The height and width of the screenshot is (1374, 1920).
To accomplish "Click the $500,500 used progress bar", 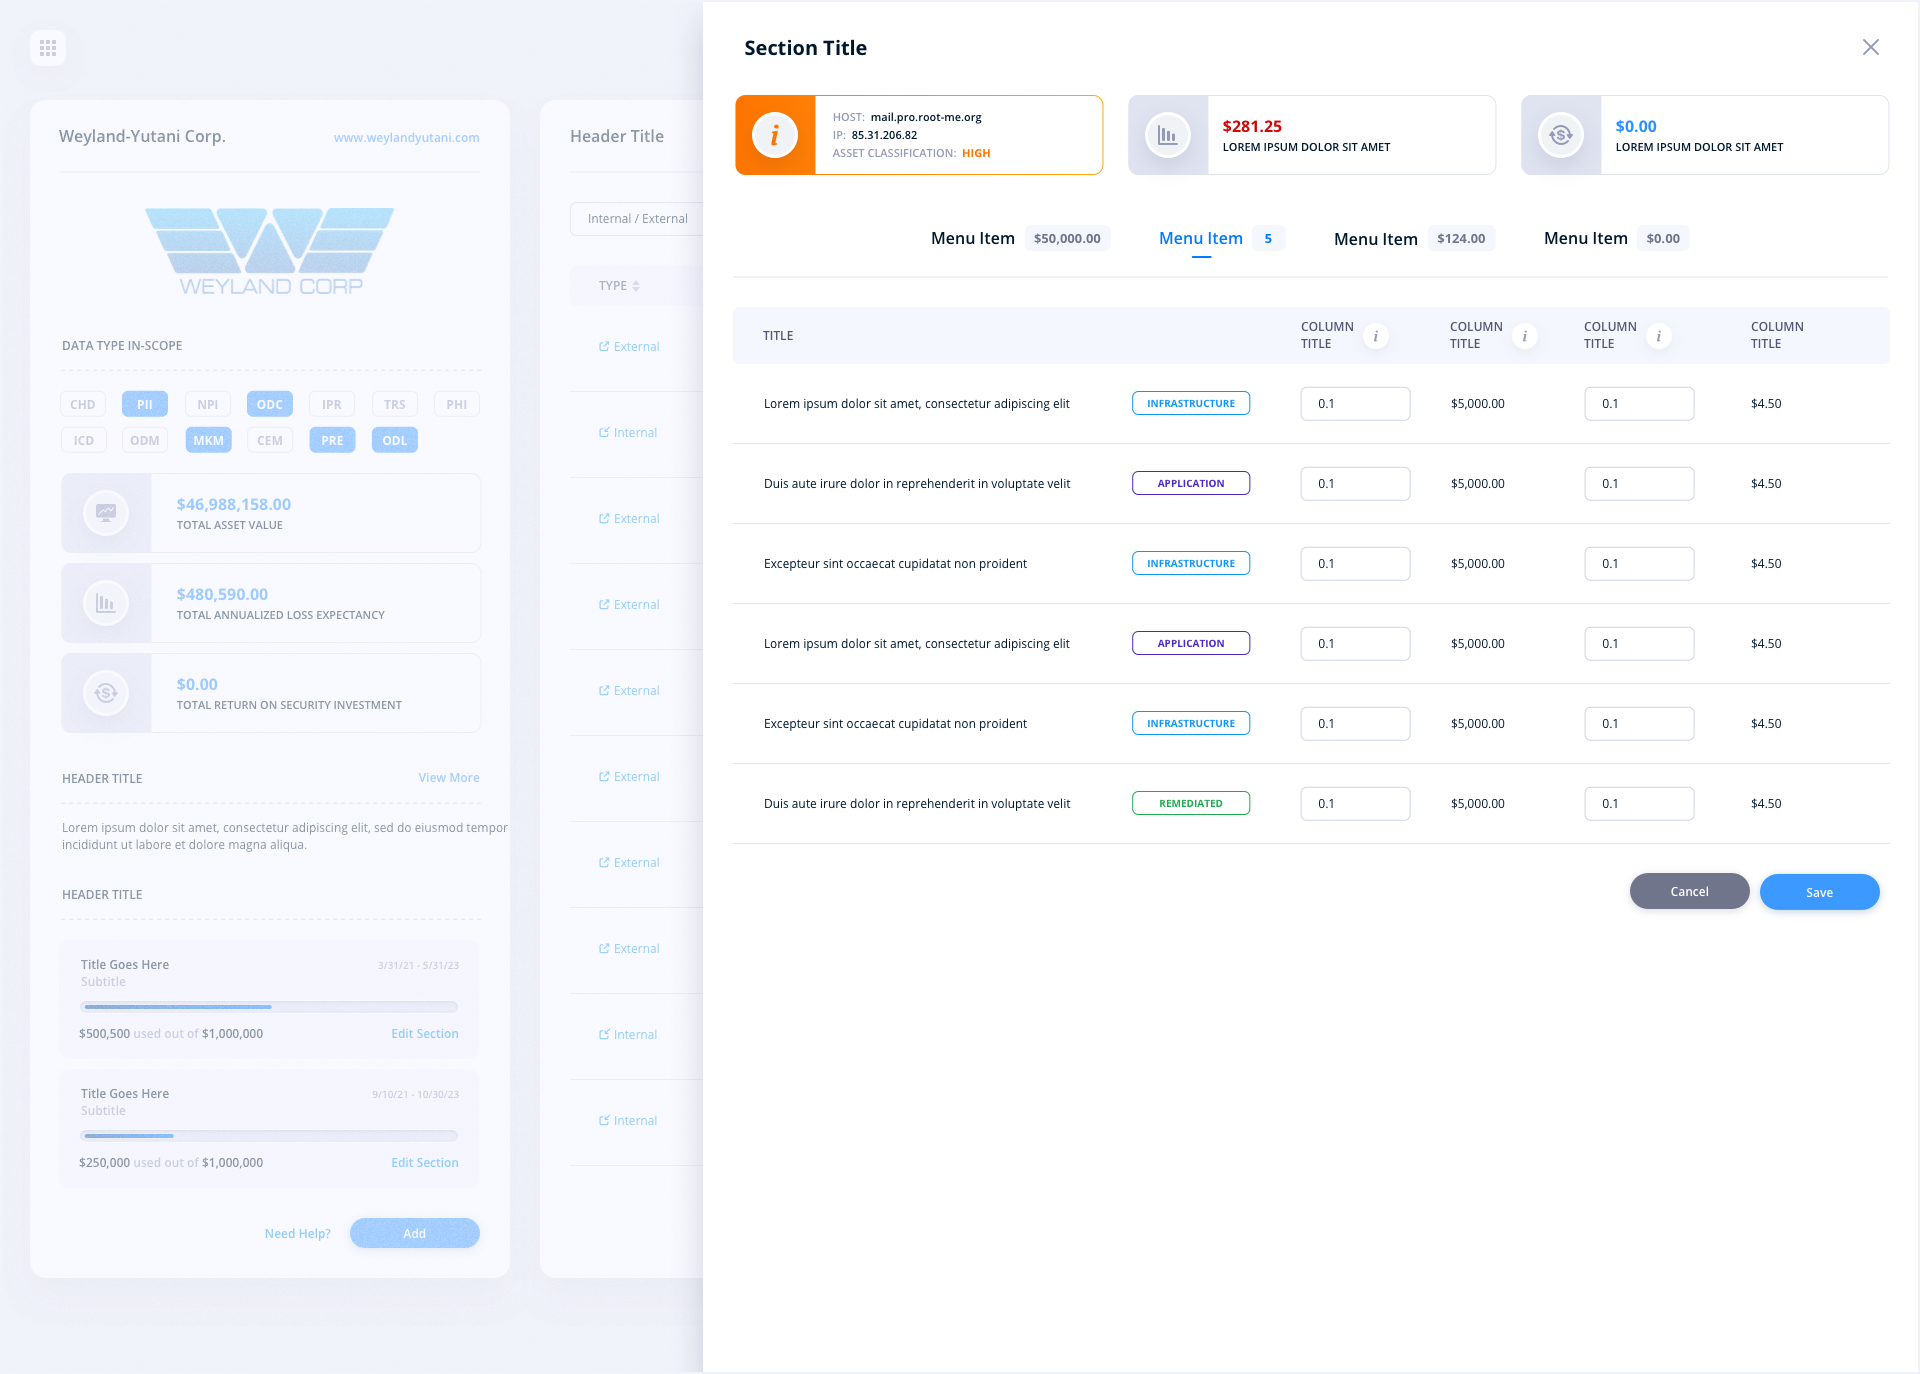I will point(269,1007).
